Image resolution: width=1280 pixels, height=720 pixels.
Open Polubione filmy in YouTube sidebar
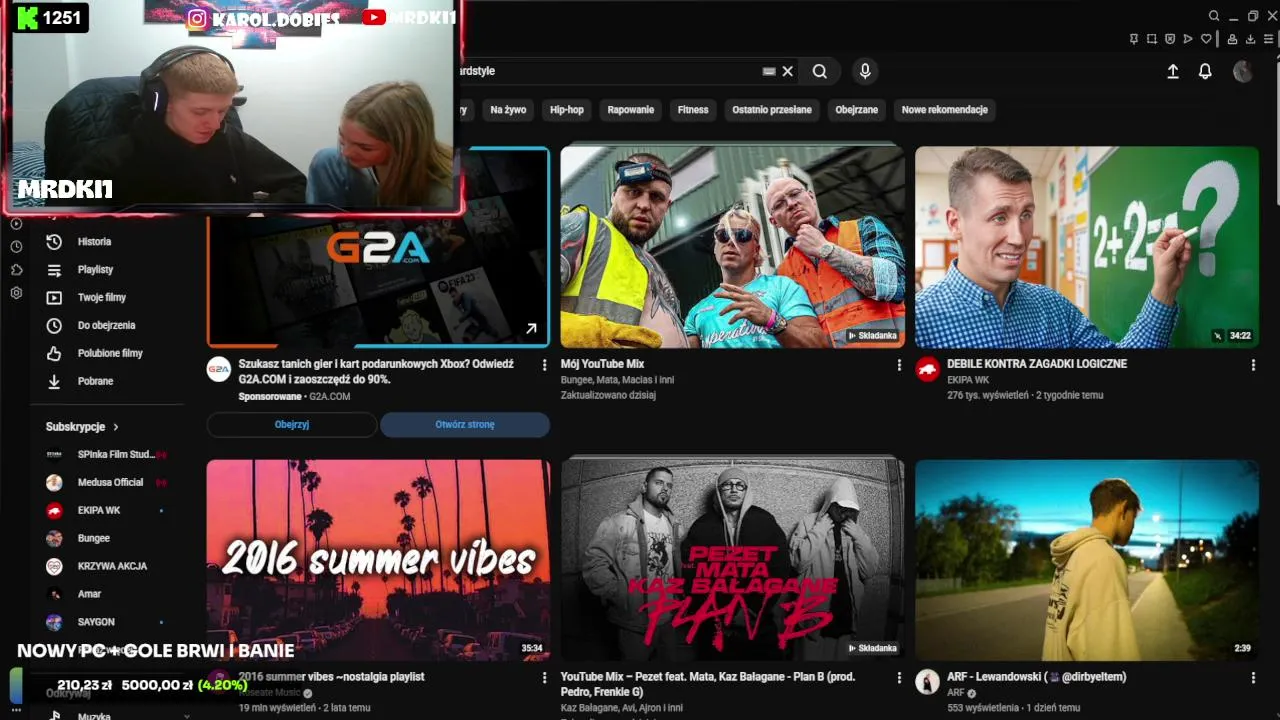tap(108, 353)
